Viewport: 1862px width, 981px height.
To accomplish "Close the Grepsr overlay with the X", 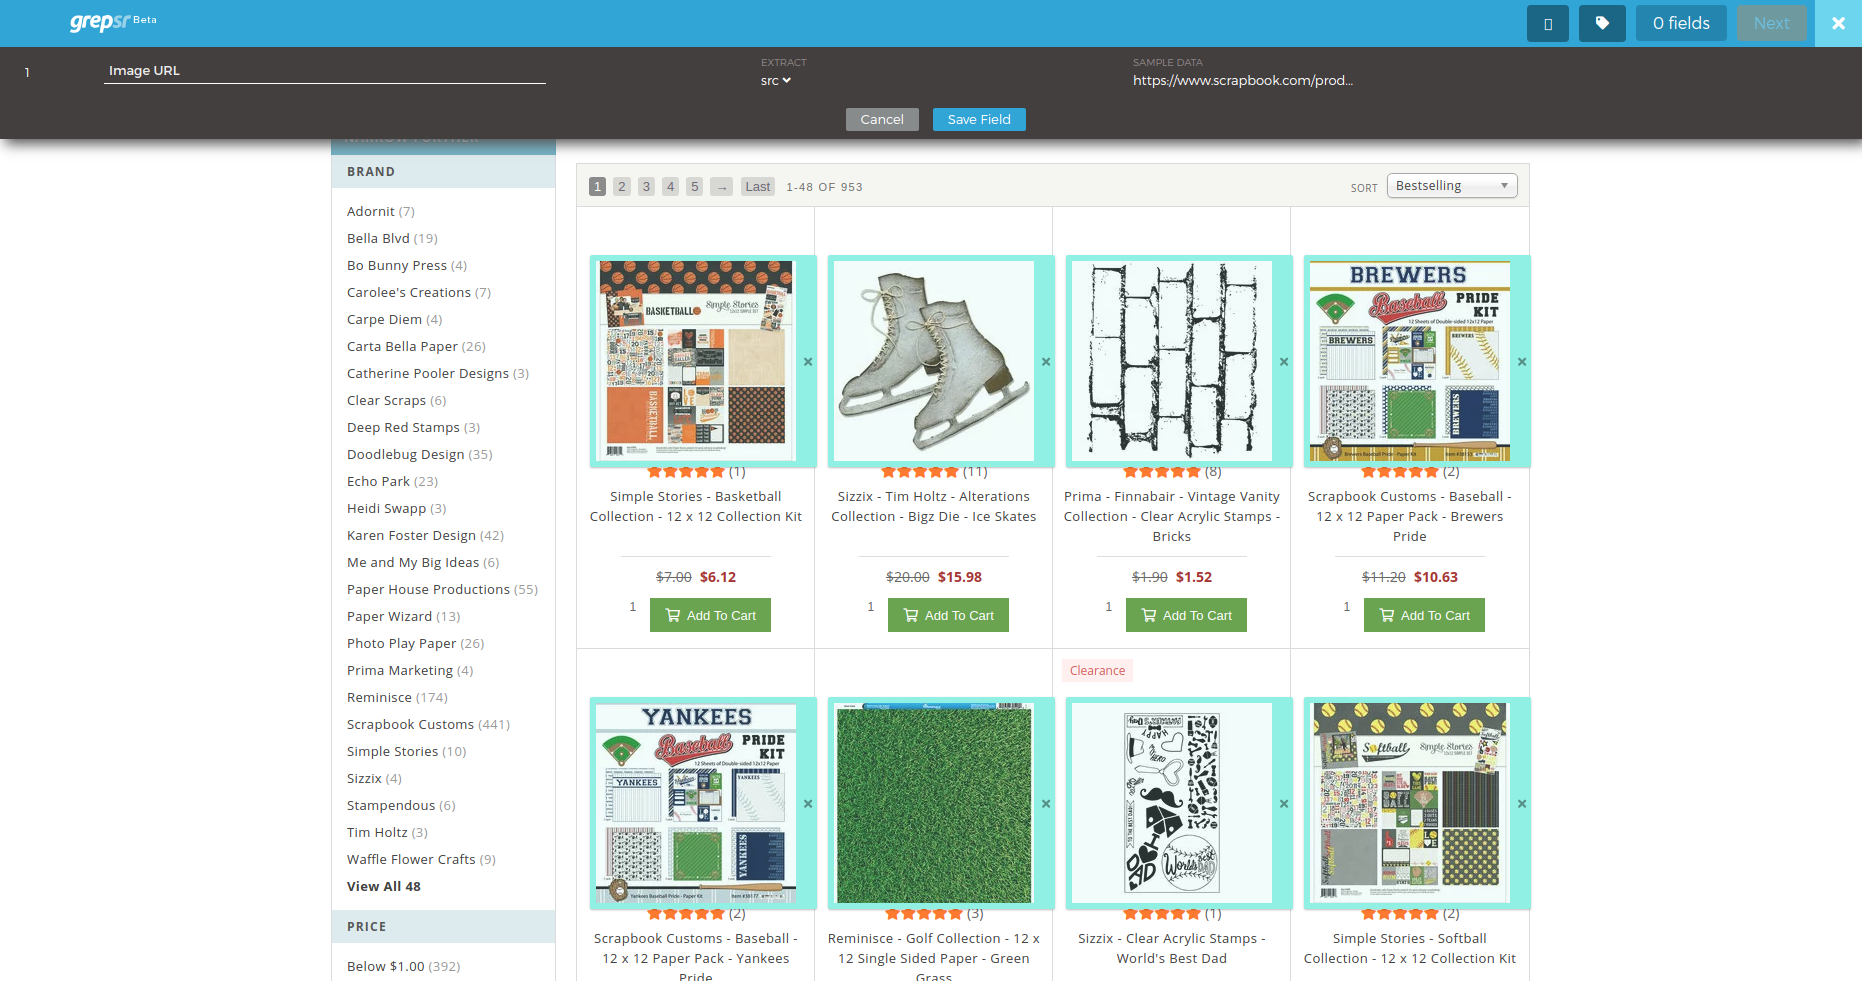I will 1838,23.
